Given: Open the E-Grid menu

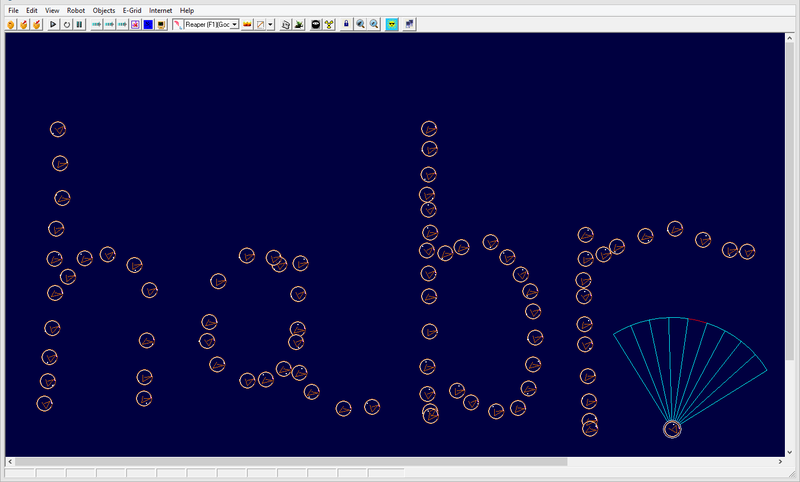Looking at the screenshot, I should pos(132,10).
